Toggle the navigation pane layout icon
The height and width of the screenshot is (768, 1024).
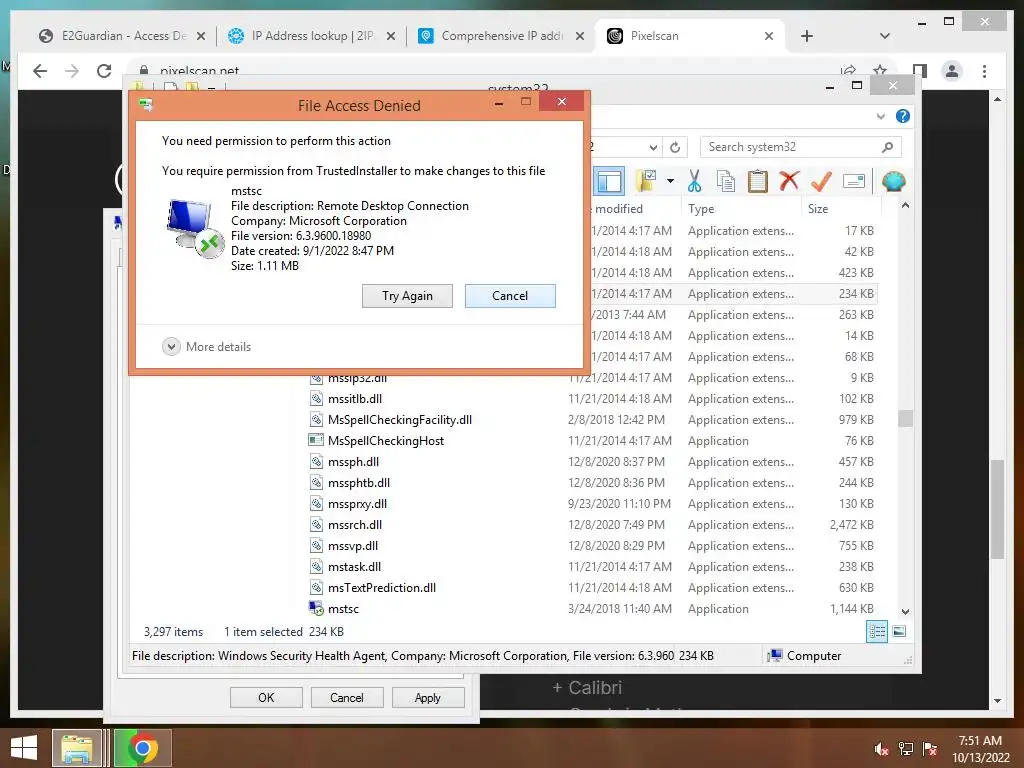(609, 181)
